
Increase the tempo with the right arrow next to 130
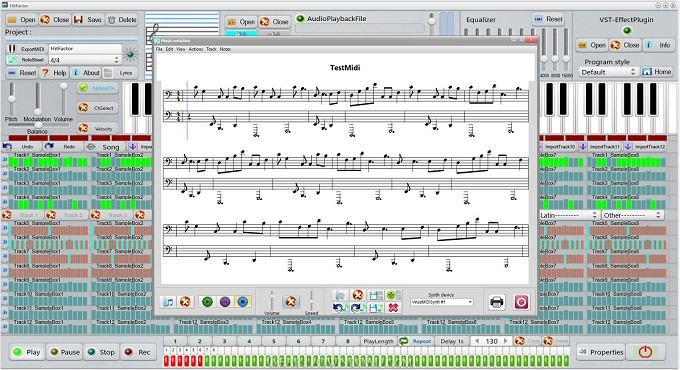point(506,341)
